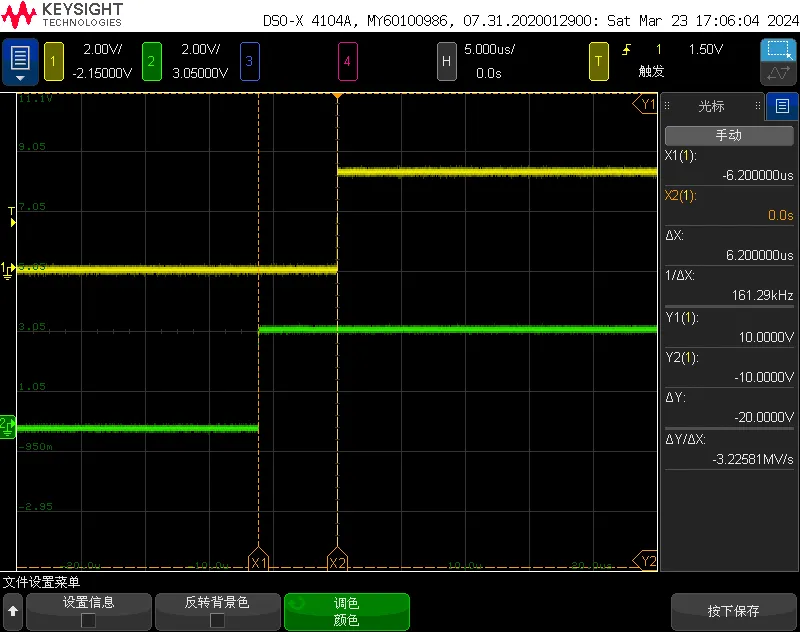Click the X2 cursor marker below the grid
The image size is (800, 632).
coord(337,562)
